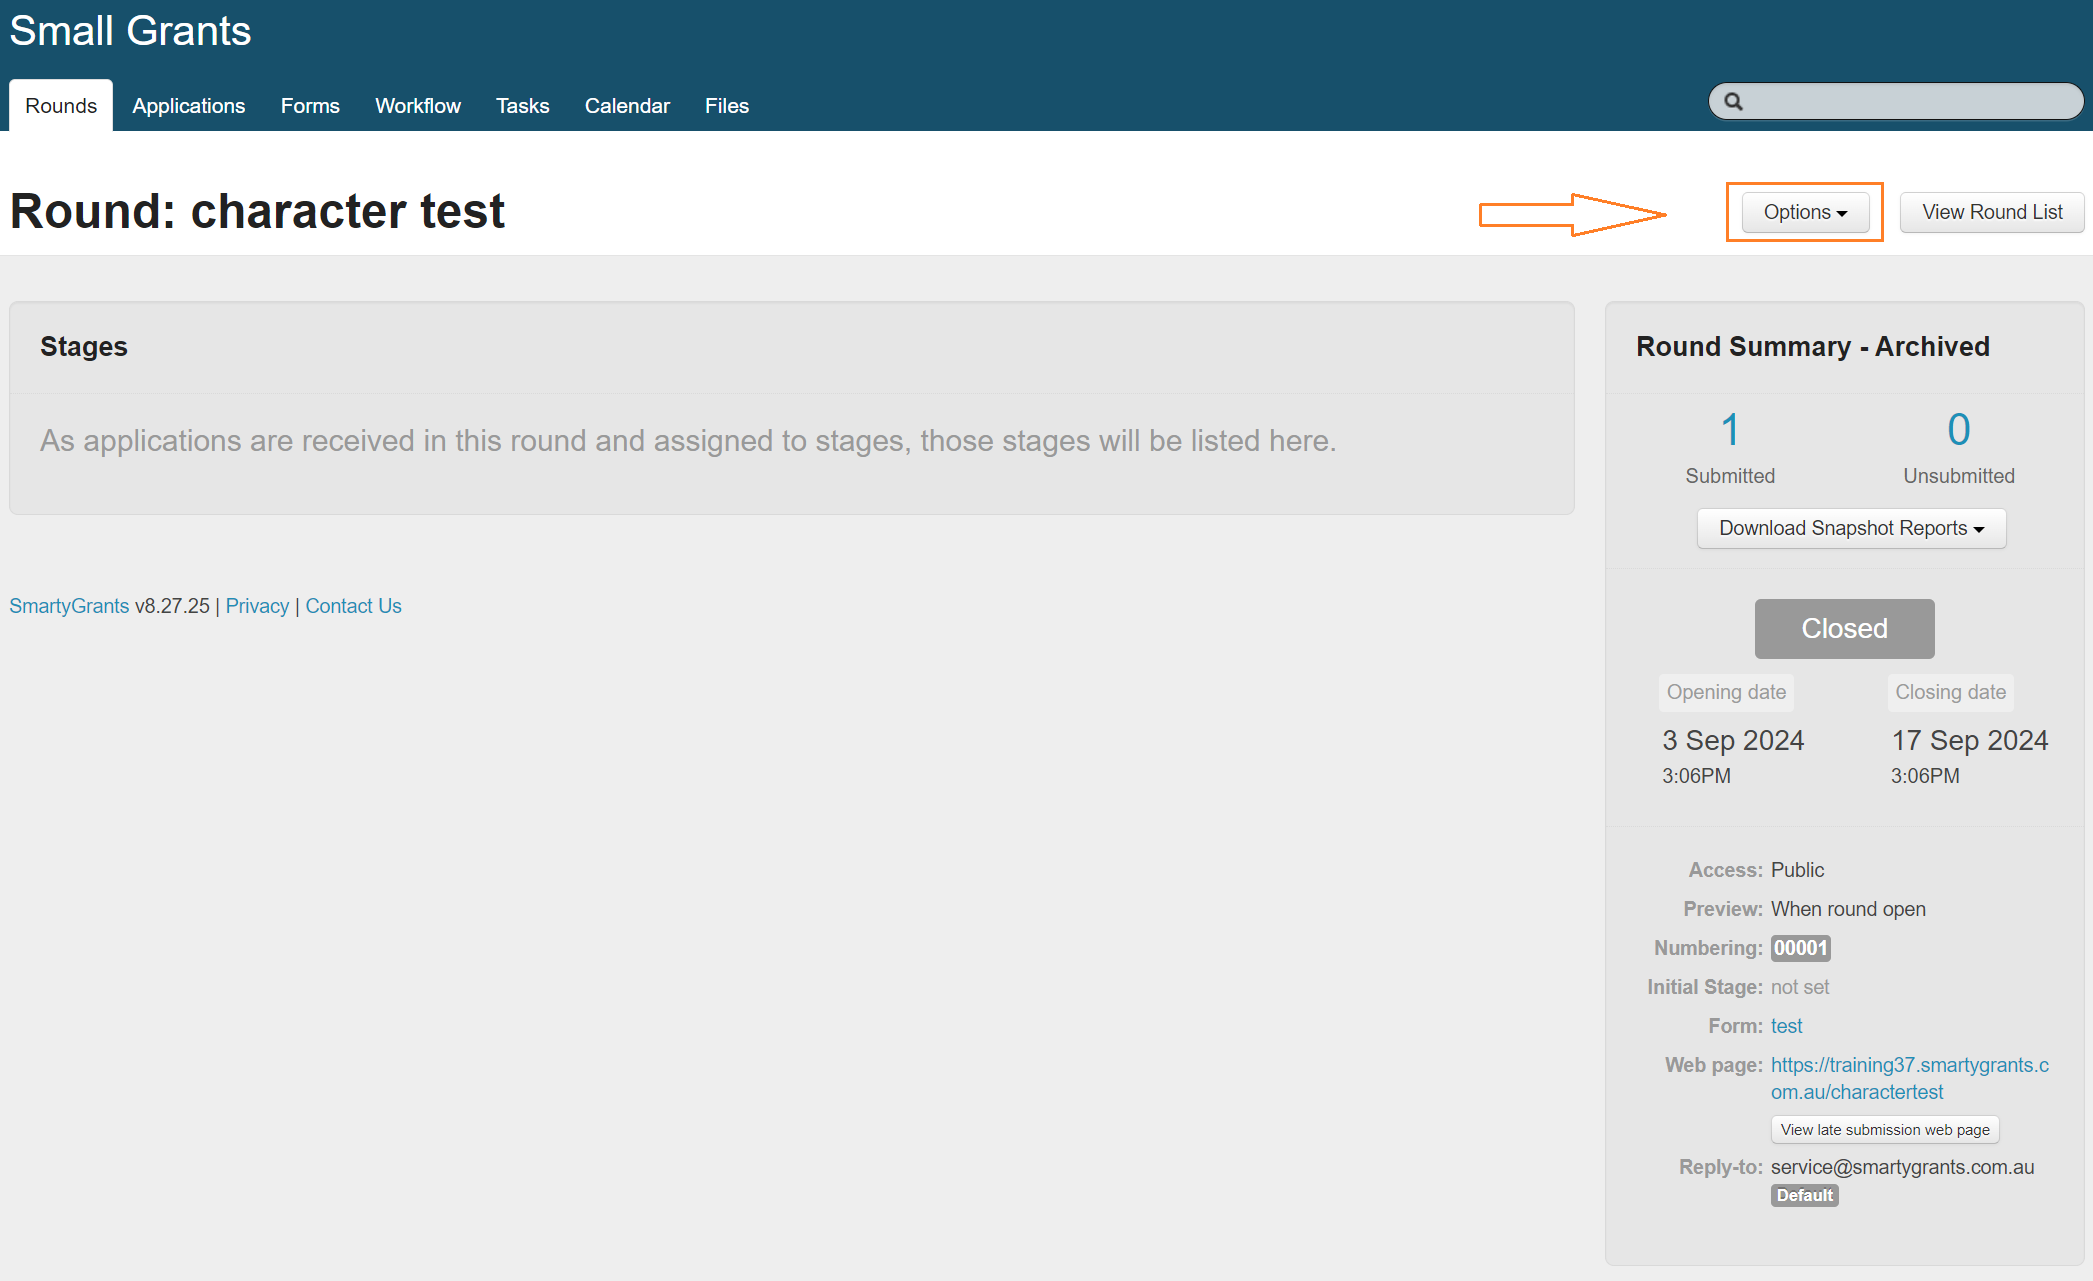Select the Tasks tab
This screenshot has height=1281, width=2093.
point(522,106)
